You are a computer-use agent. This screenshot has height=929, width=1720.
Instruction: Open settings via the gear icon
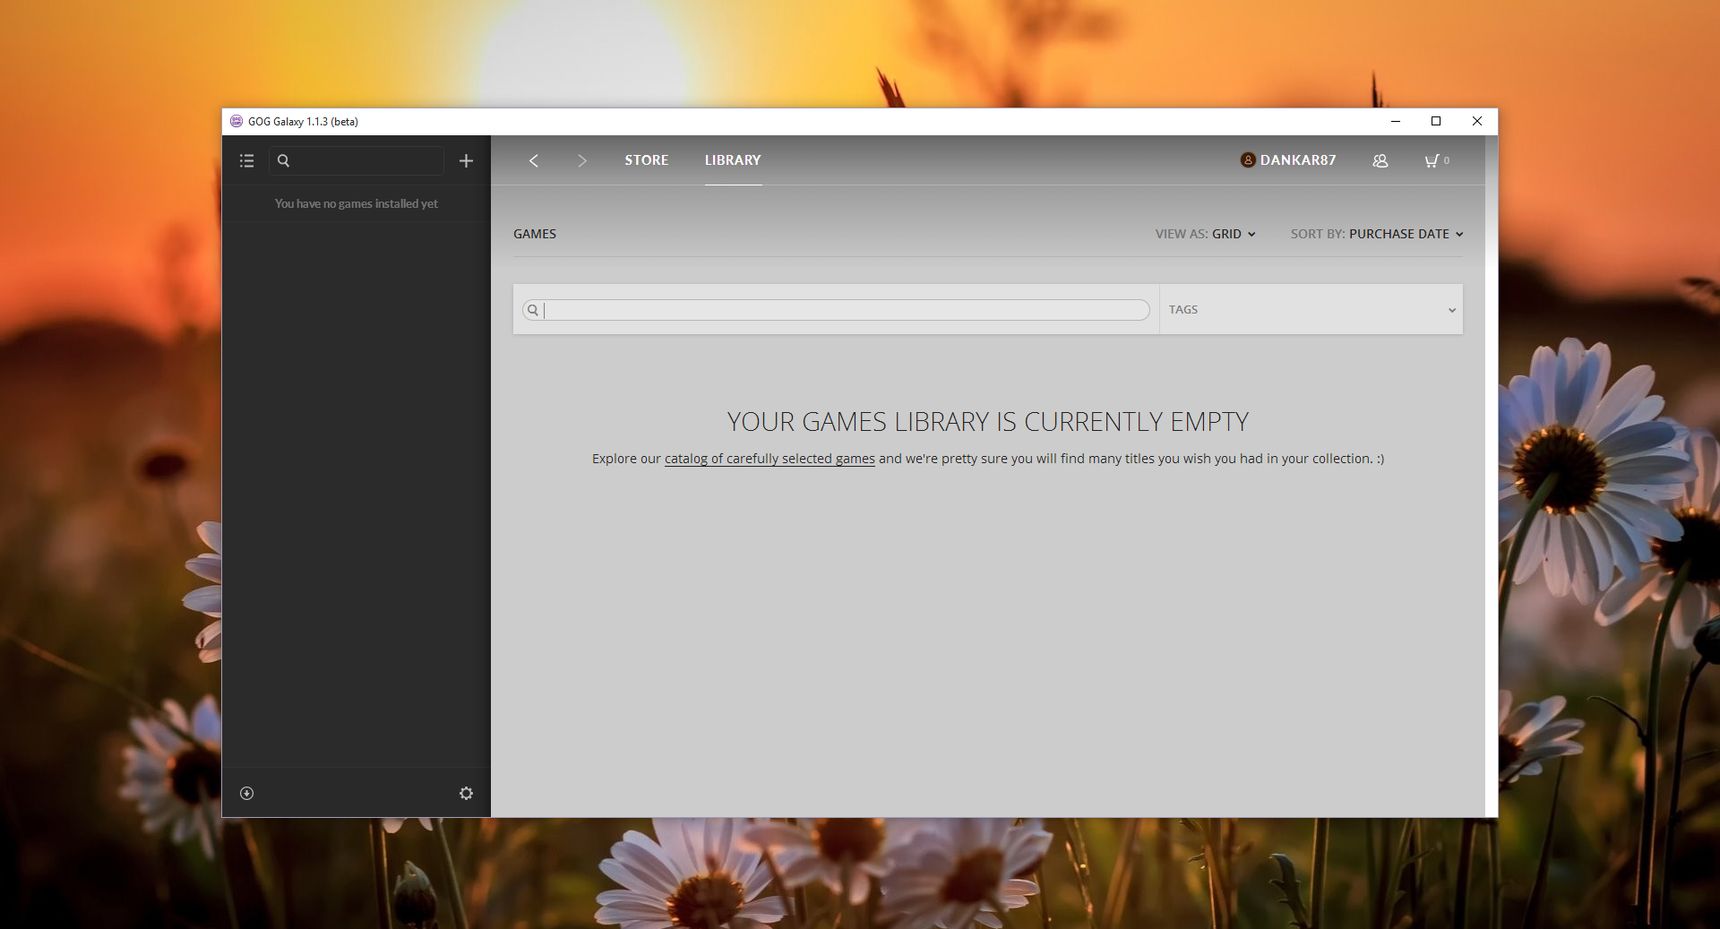[466, 793]
